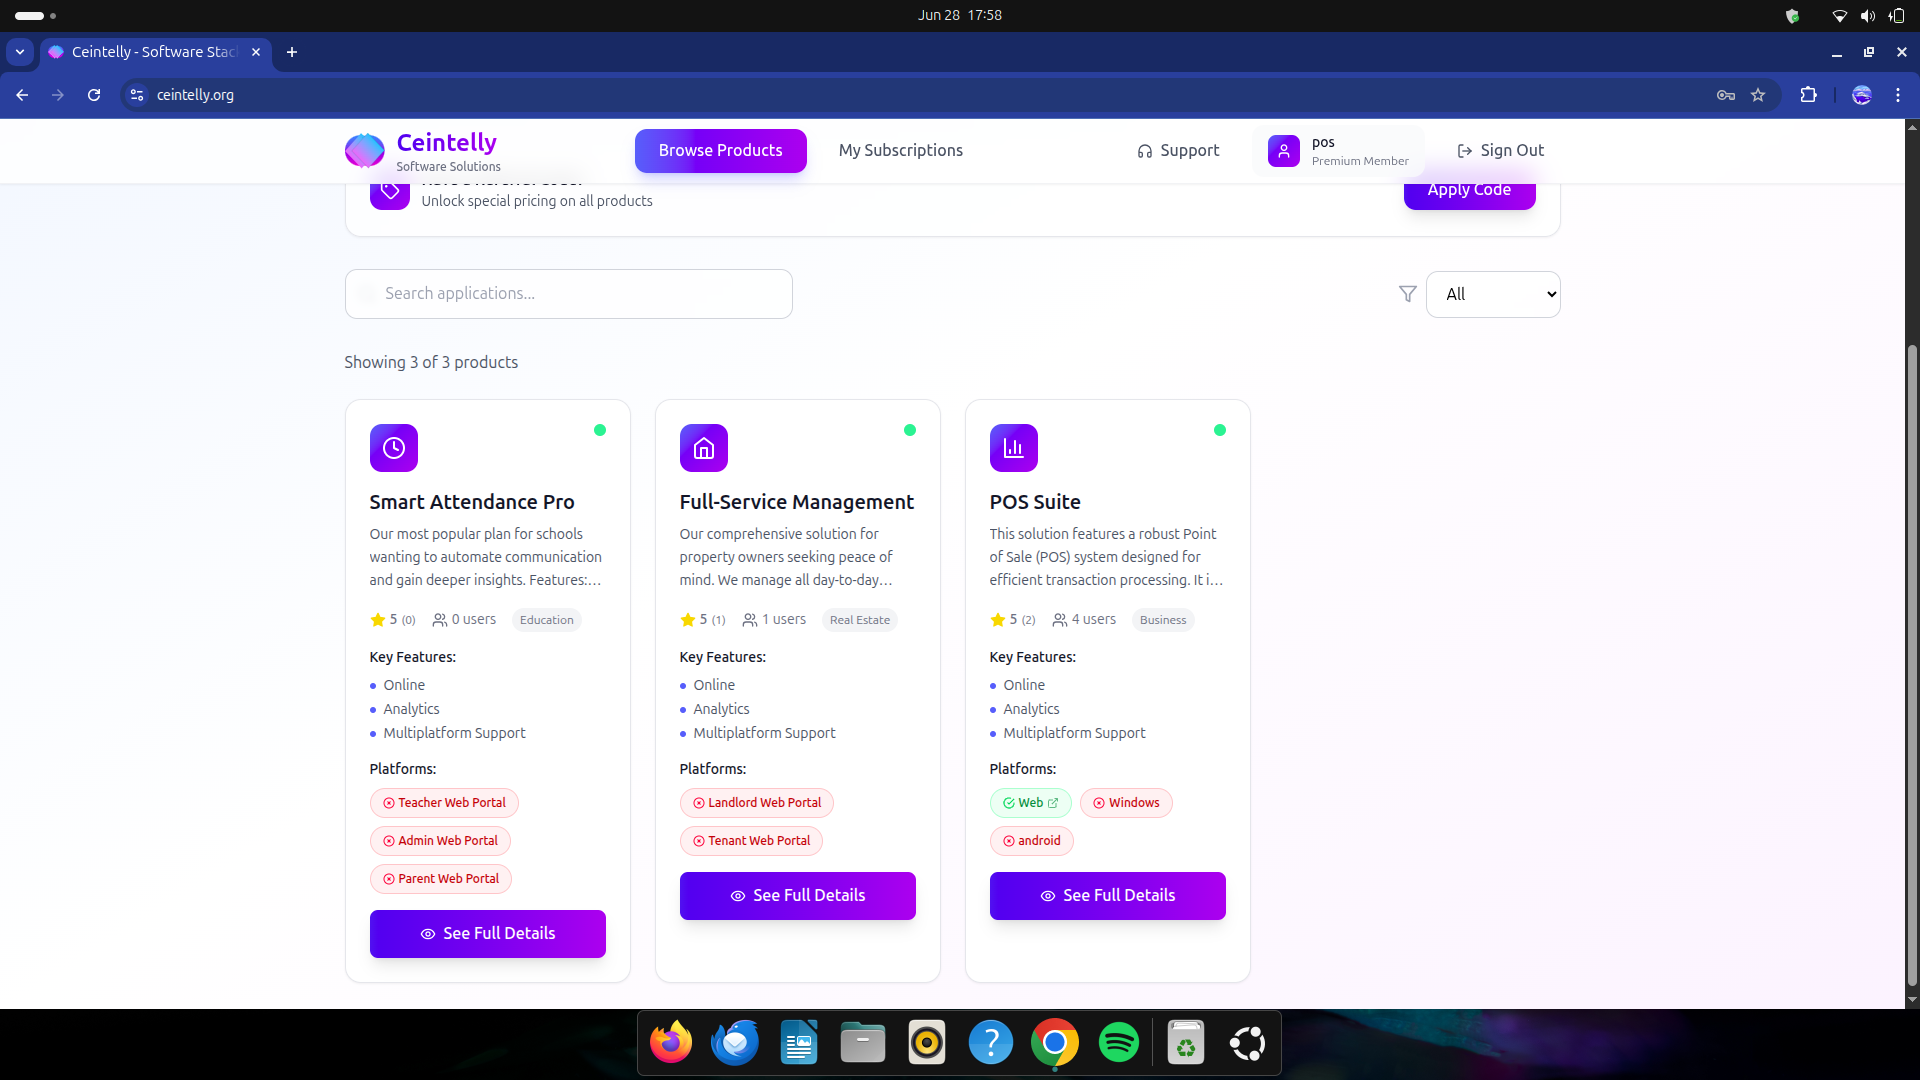Switch to My Subscriptions tab
Image resolution: width=1920 pixels, height=1080 pixels.
click(900, 150)
